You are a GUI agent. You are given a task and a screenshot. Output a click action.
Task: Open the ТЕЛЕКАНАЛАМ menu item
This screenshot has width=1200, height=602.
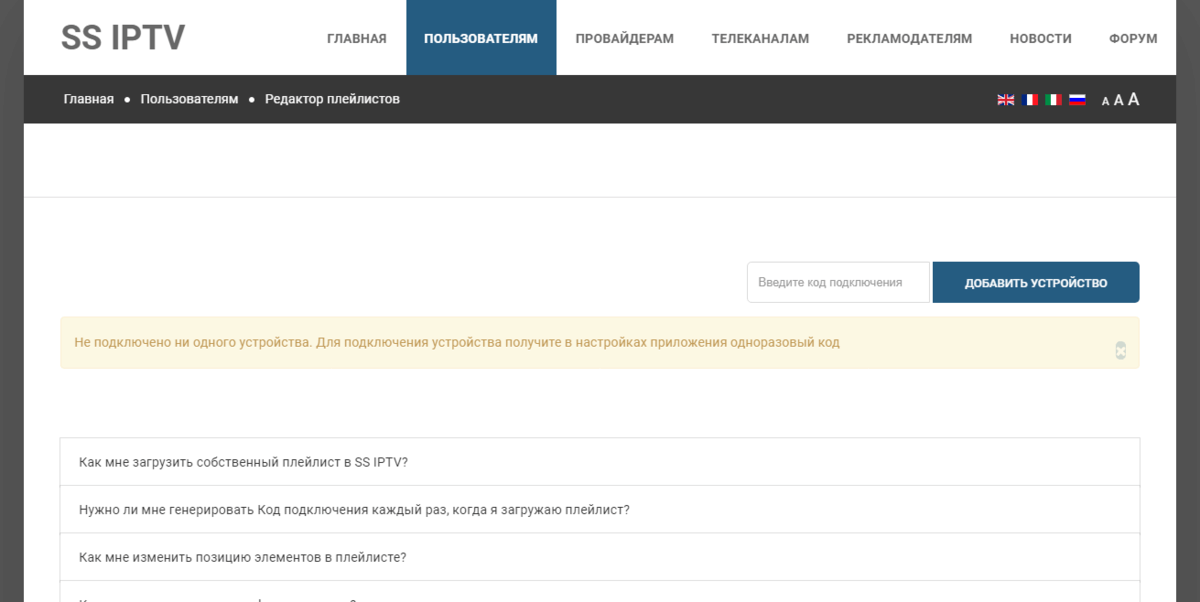coord(760,38)
